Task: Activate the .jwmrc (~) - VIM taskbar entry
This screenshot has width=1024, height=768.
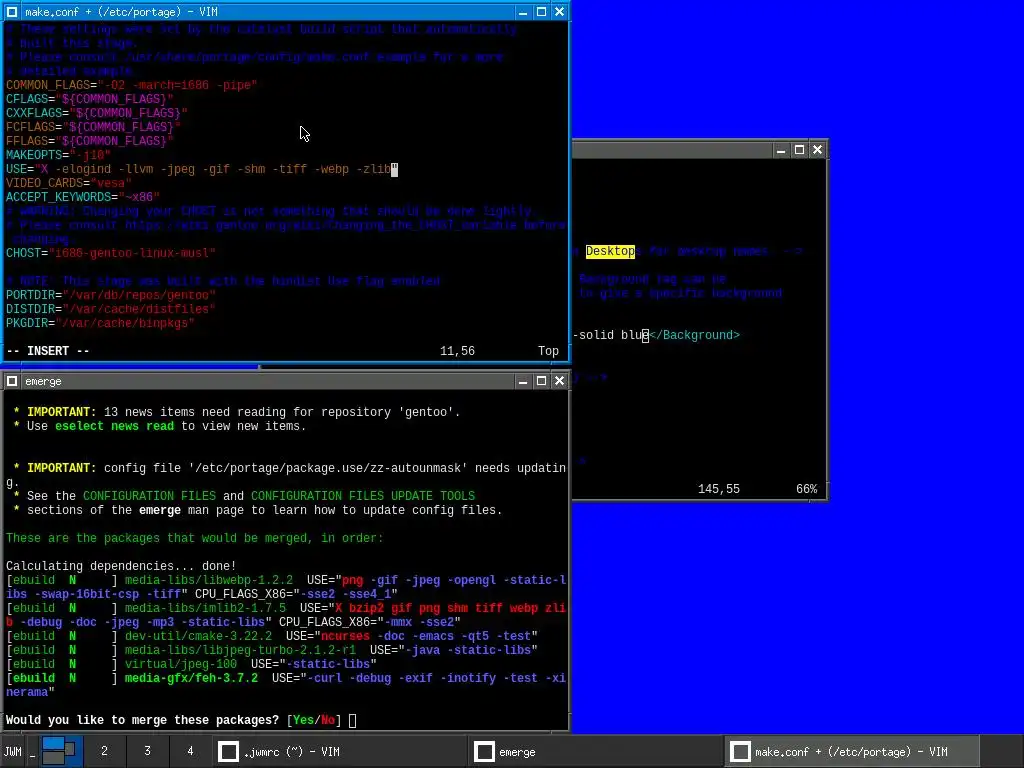Action: pyautogui.click(x=340, y=751)
